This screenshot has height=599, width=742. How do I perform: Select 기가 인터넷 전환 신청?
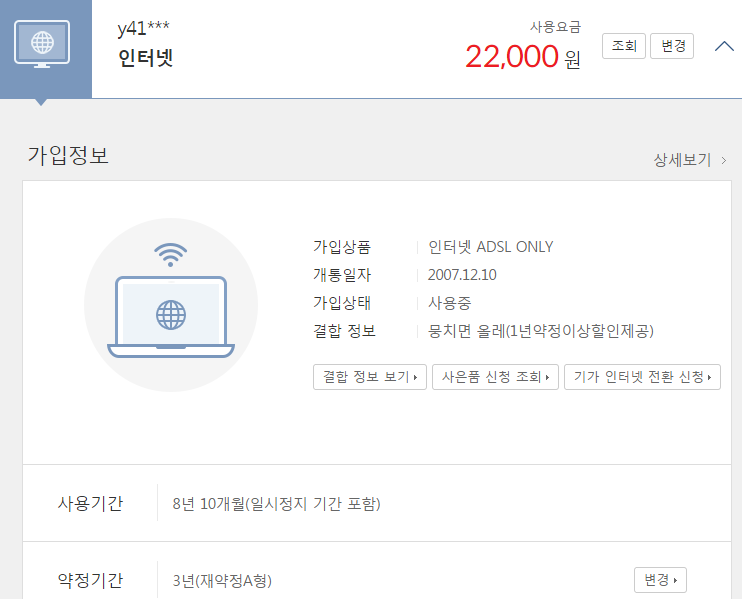click(x=642, y=377)
